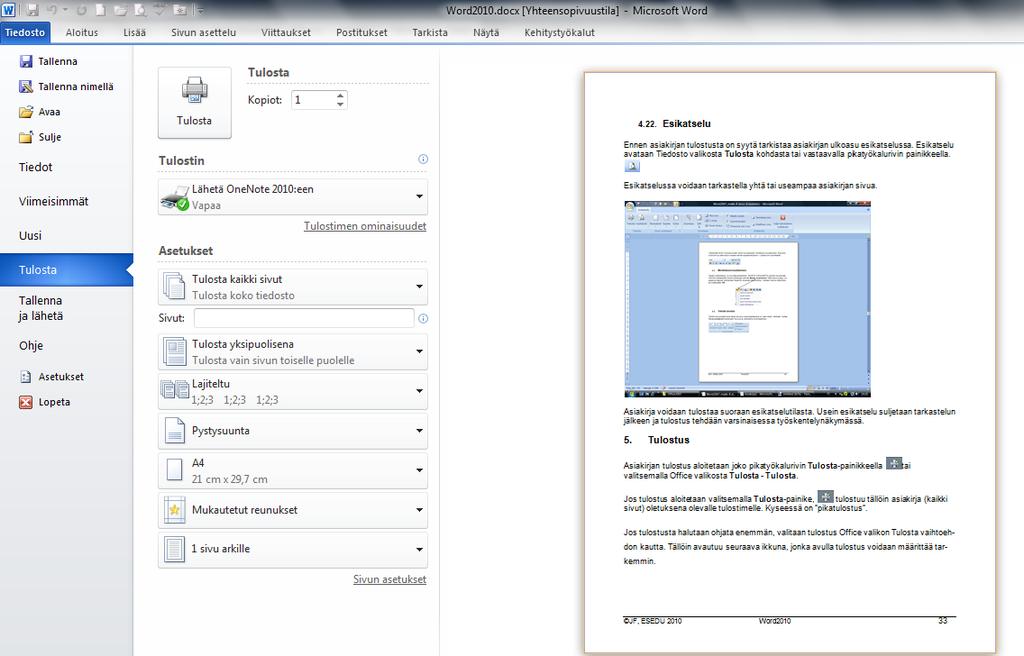This screenshot has height=656, width=1024.
Task: Open the Tulostimen ominaisuudet link
Action: tap(365, 226)
